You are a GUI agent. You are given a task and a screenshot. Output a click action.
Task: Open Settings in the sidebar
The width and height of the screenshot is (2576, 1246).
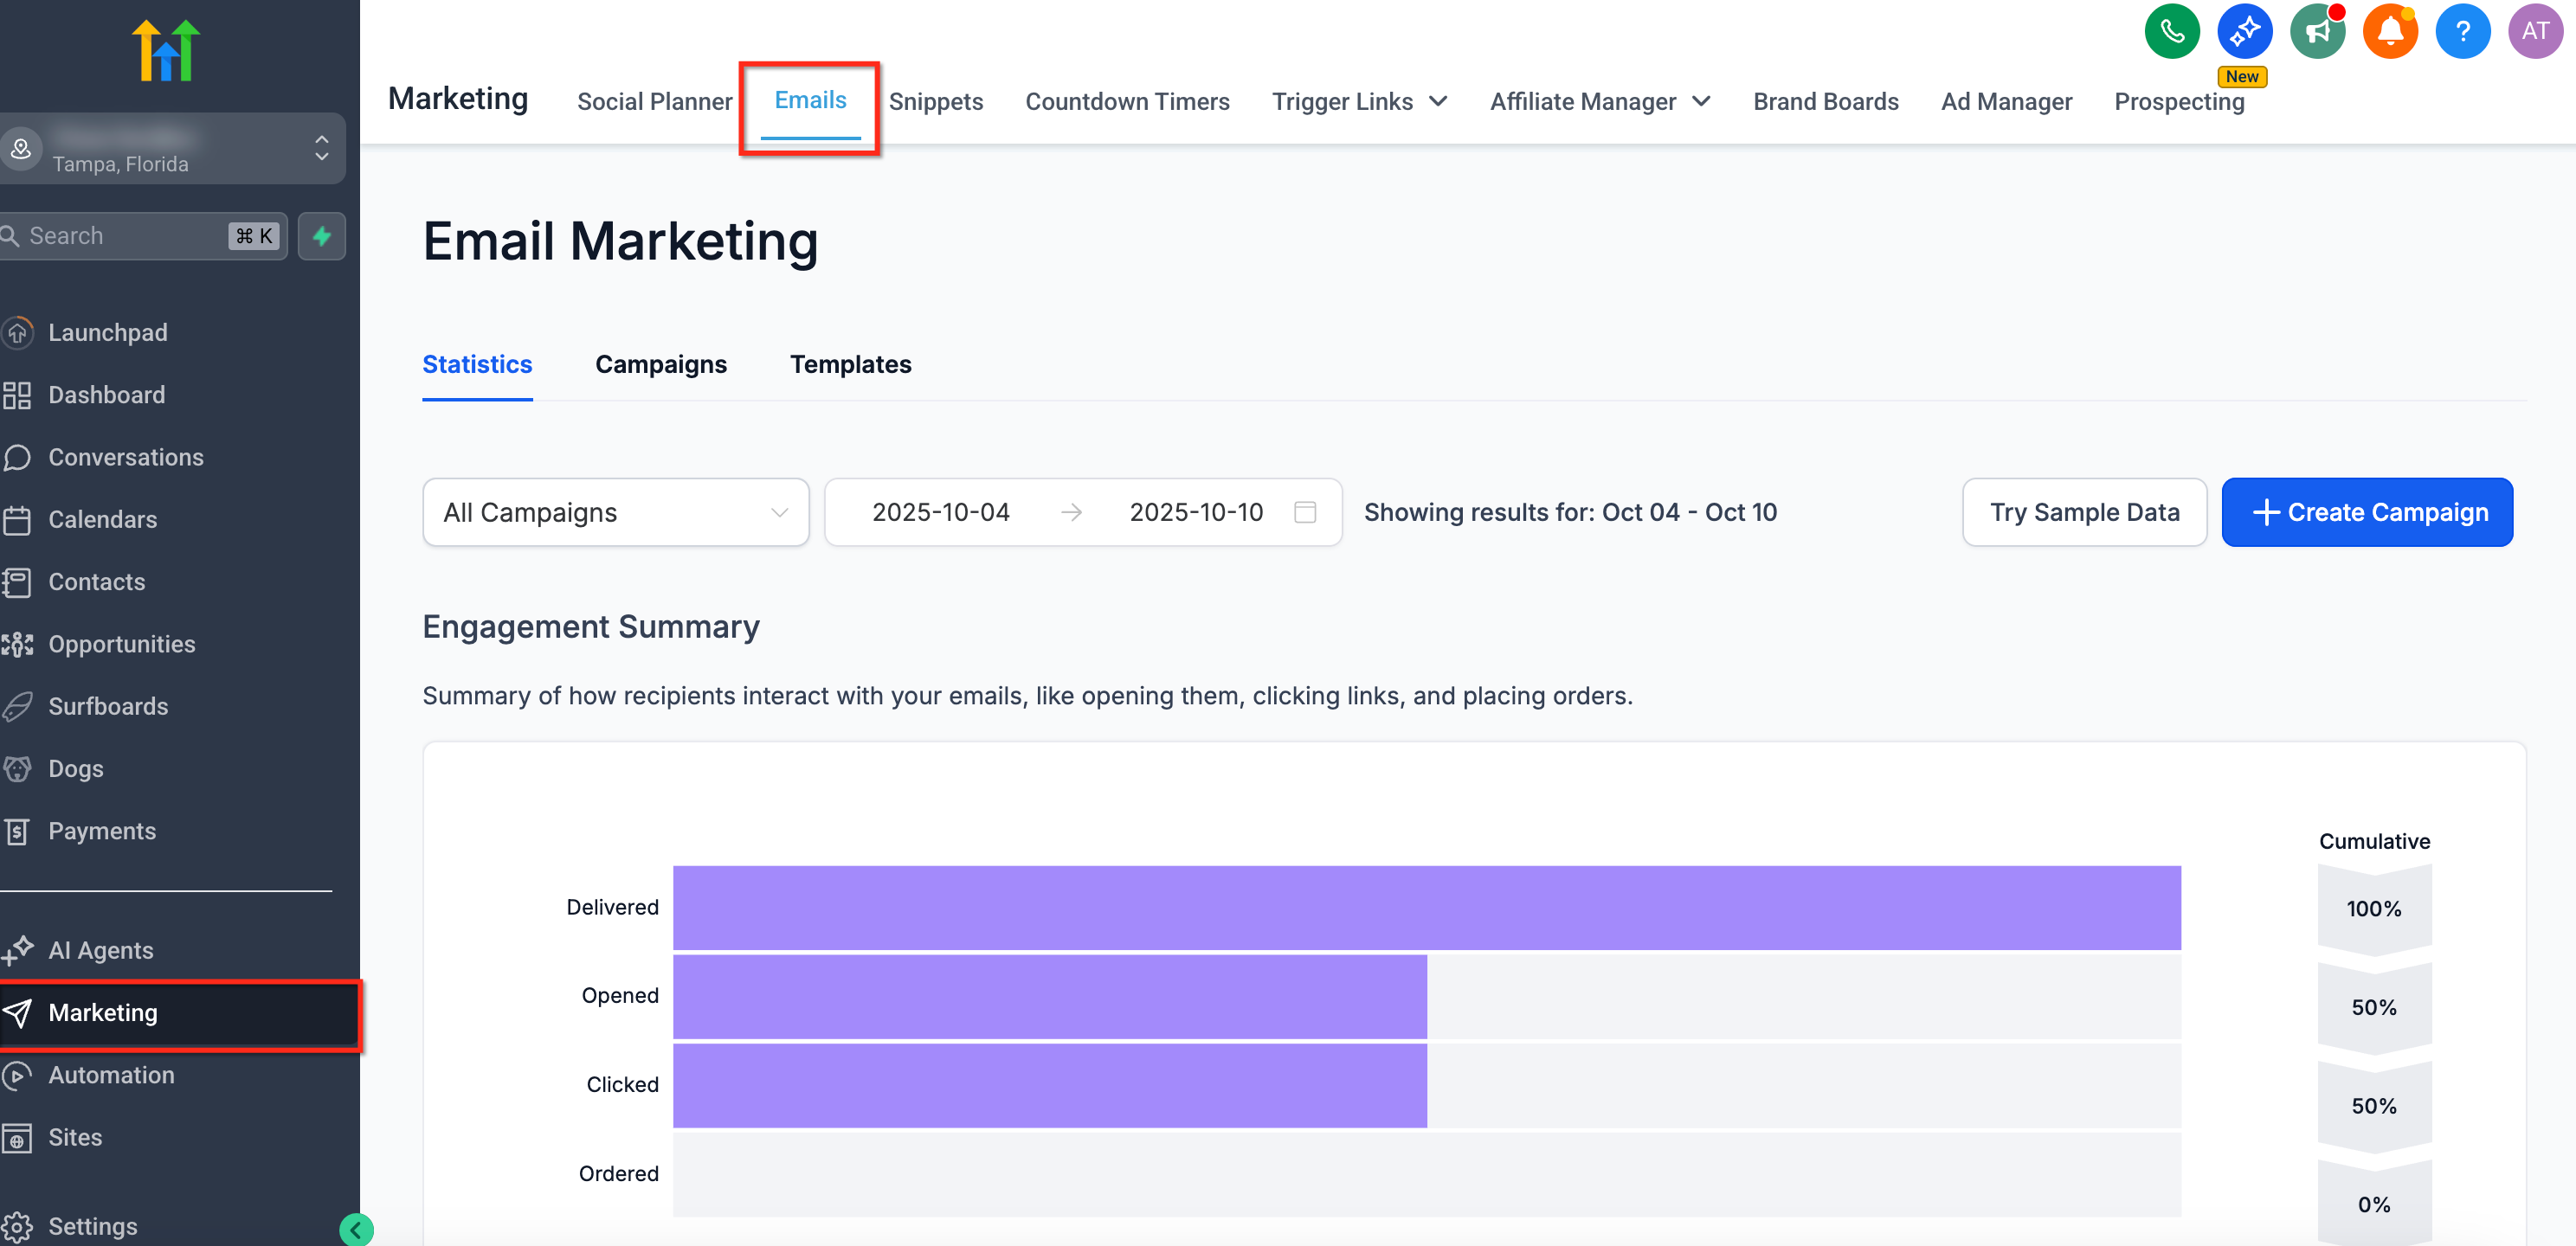click(x=92, y=1226)
